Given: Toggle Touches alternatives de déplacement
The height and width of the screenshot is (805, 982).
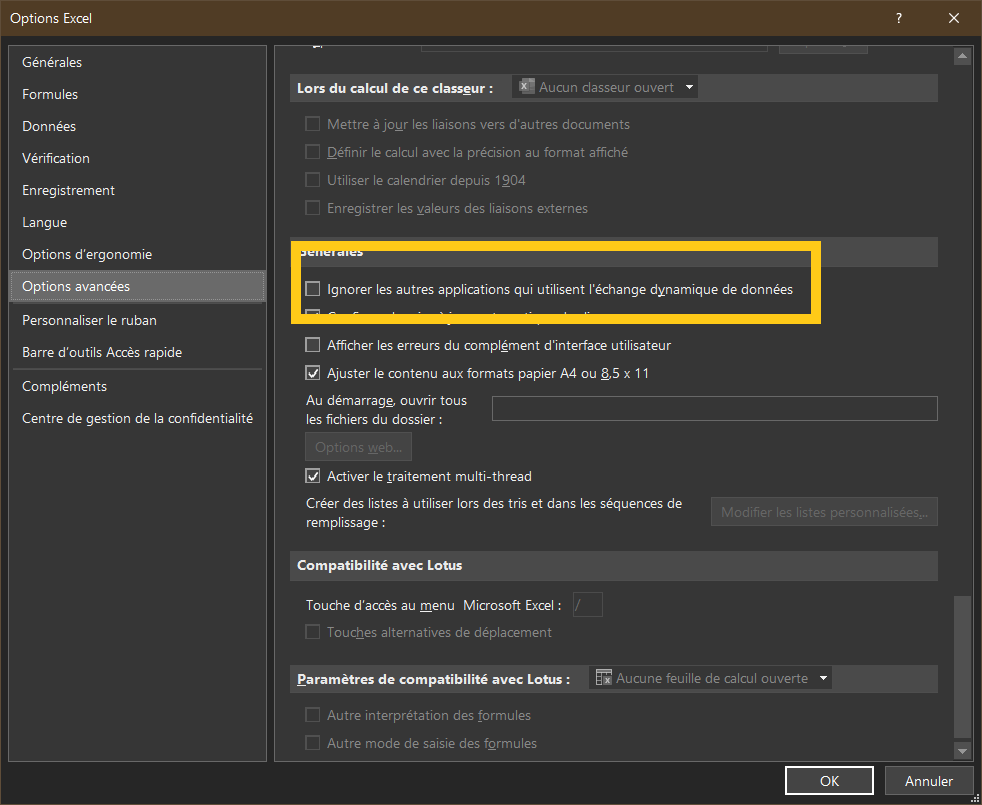Looking at the screenshot, I should tap(313, 632).
